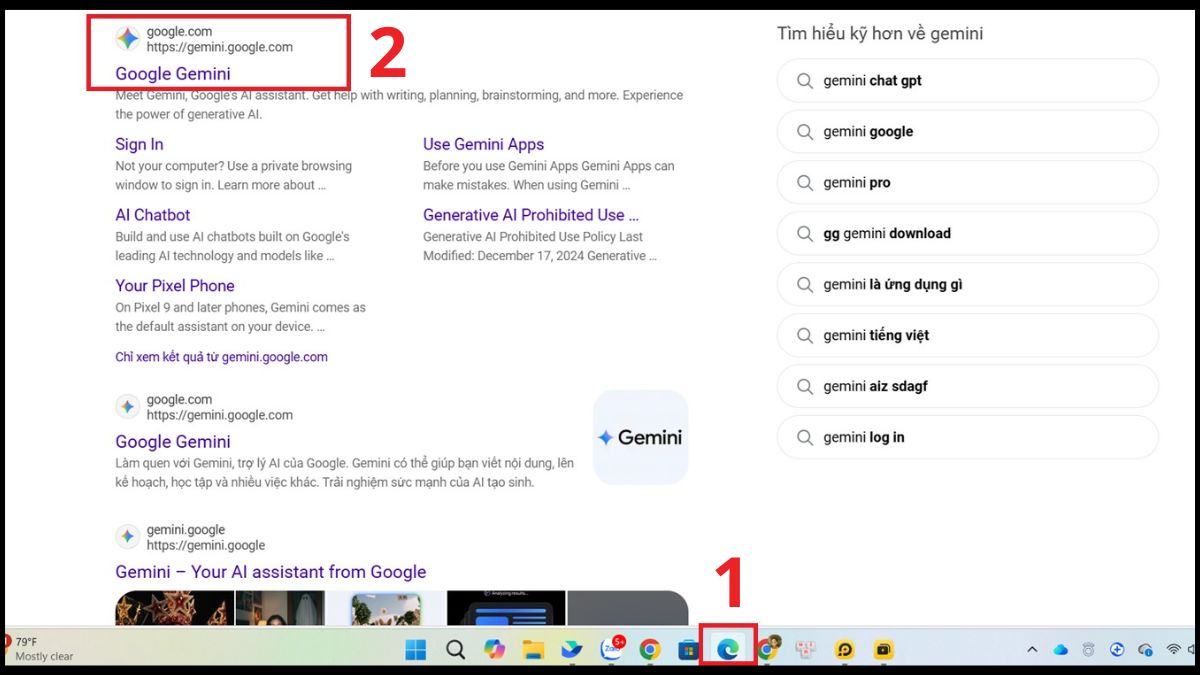Click heading 'Tìm hiểu kỹ hơn về gemini'
The height and width of the screenshot is (675, 1200).
[x=880, y=33]
